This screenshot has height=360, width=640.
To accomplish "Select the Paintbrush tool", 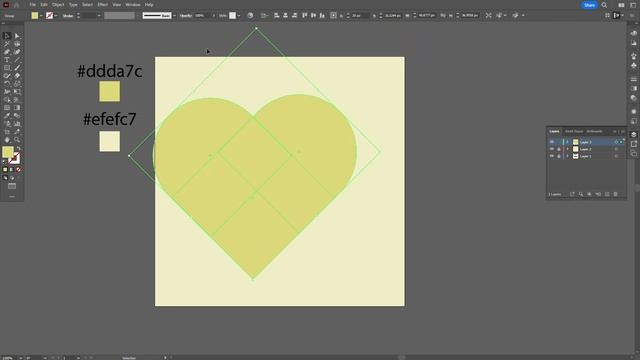I will 17,68.
